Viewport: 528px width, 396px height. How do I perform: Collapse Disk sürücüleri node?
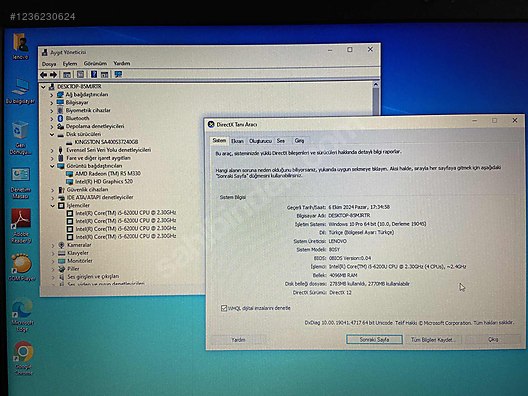pyautogui.click(x=52, y=134)
